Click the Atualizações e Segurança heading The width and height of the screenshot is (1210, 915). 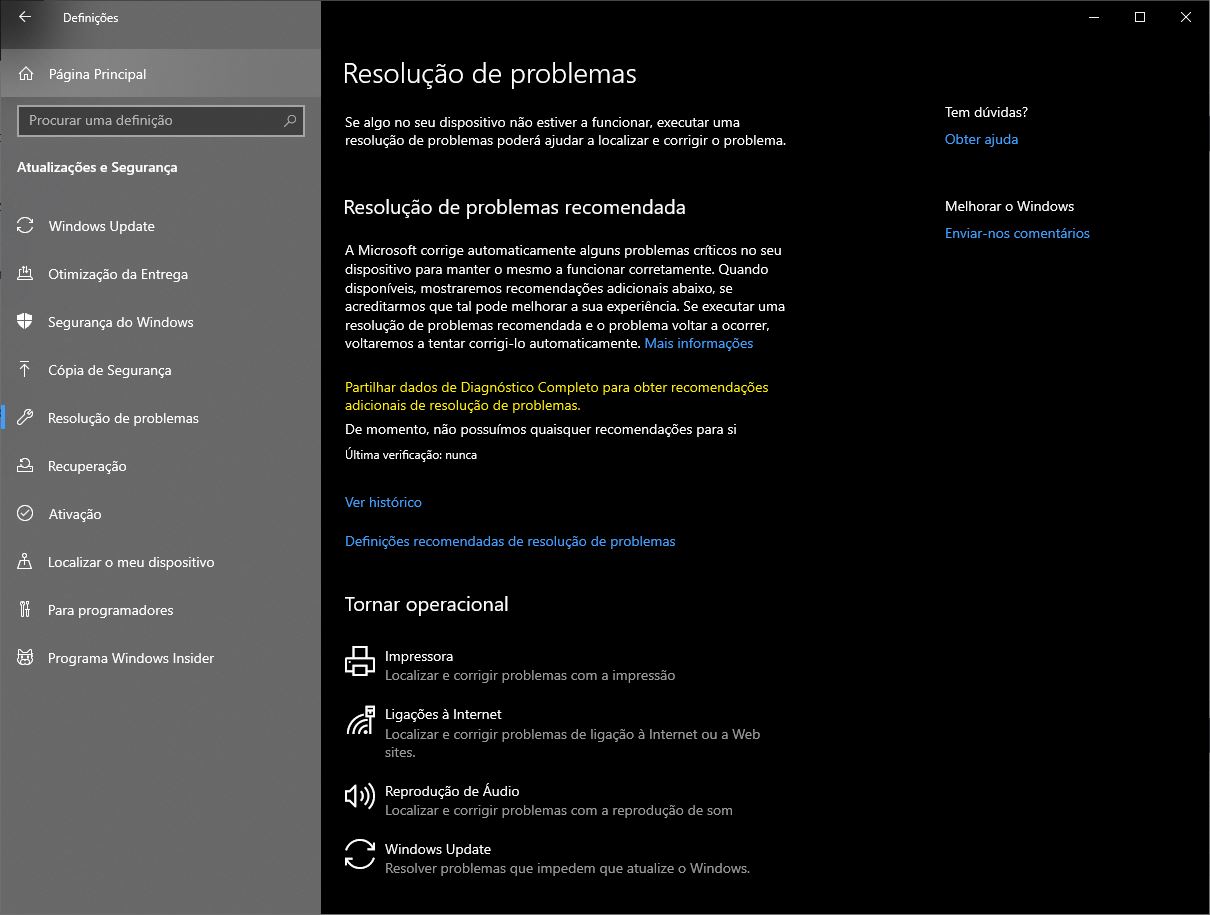[97, 167]
